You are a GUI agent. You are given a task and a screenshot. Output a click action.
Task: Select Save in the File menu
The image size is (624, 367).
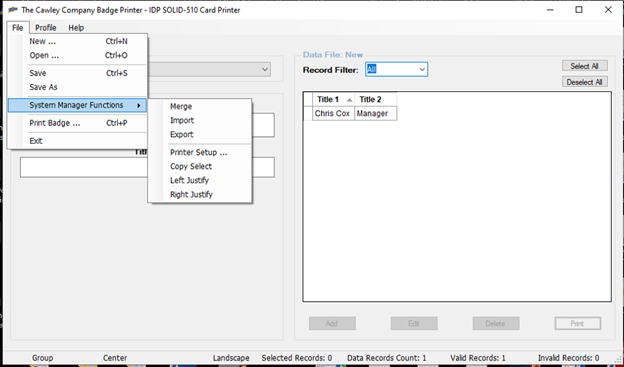[x=78, y=73]
